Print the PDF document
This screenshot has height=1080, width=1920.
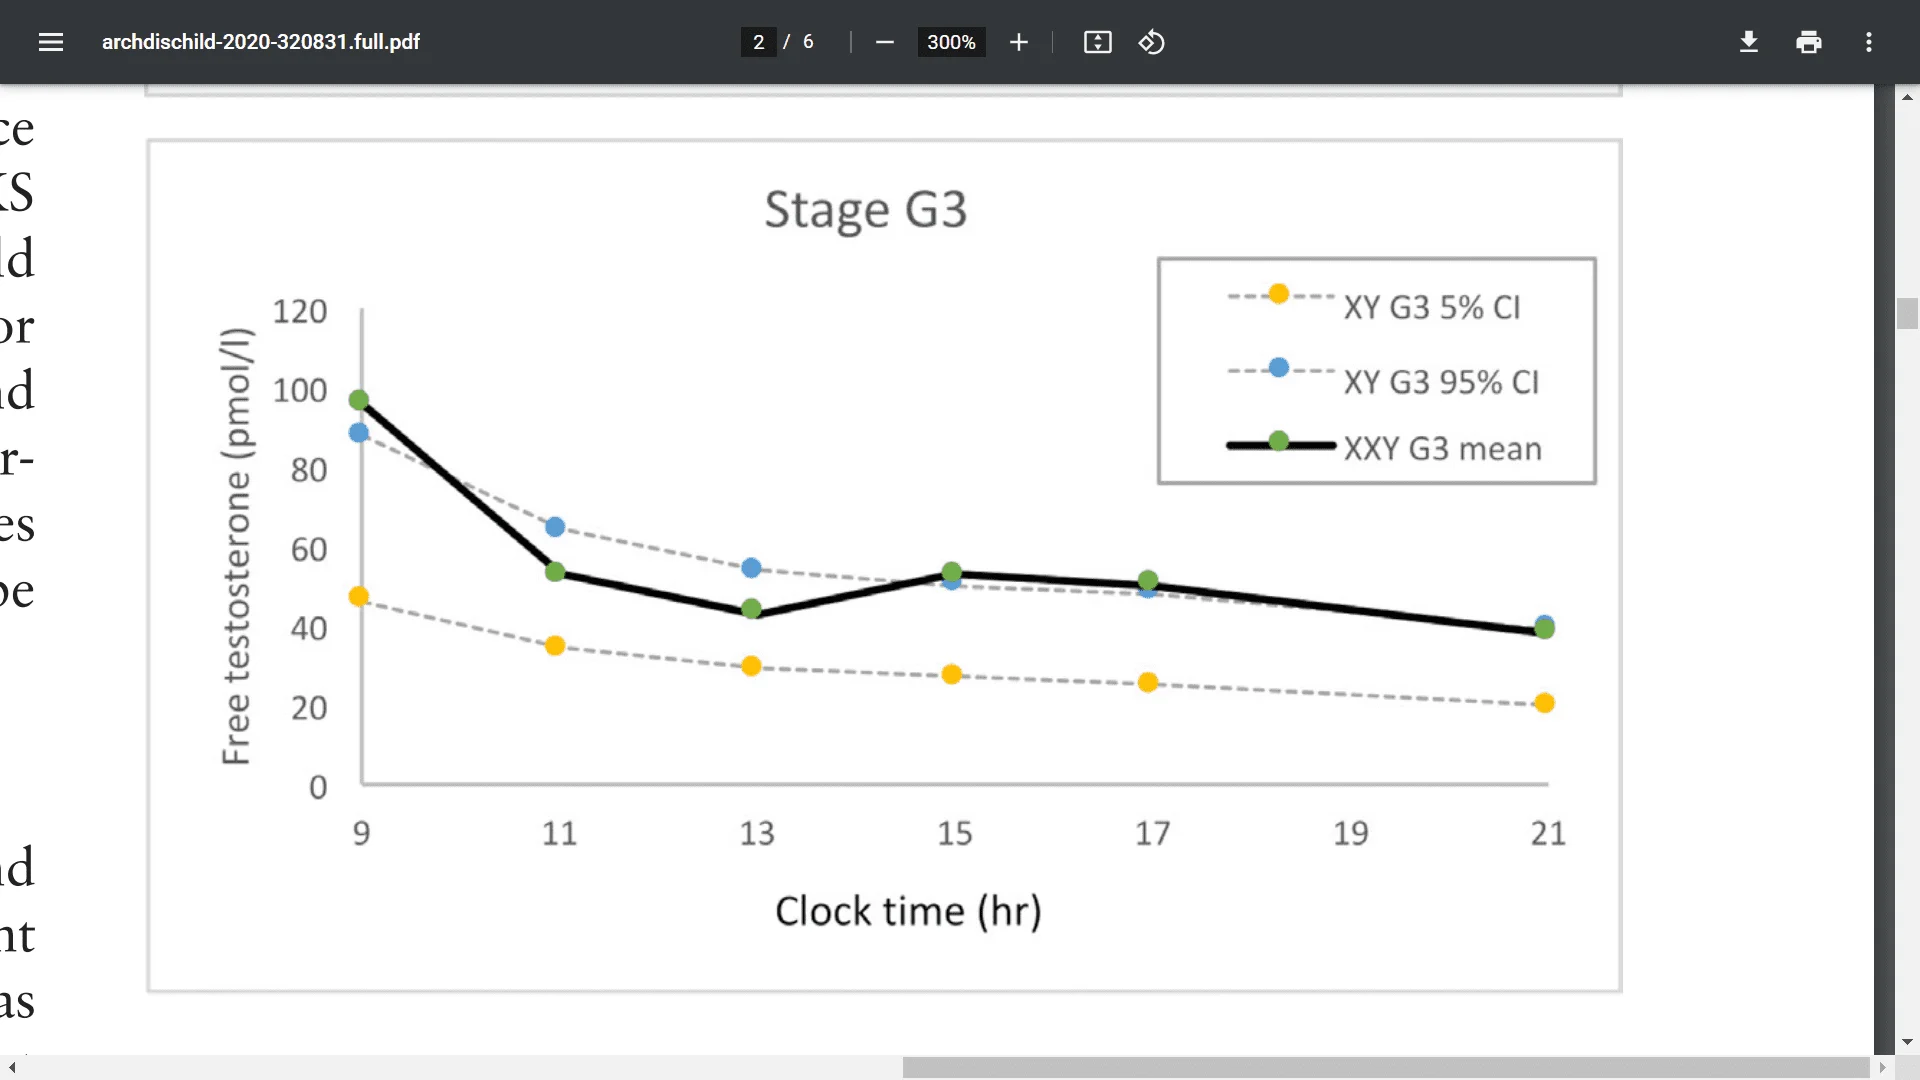(x=1809, y=42)
